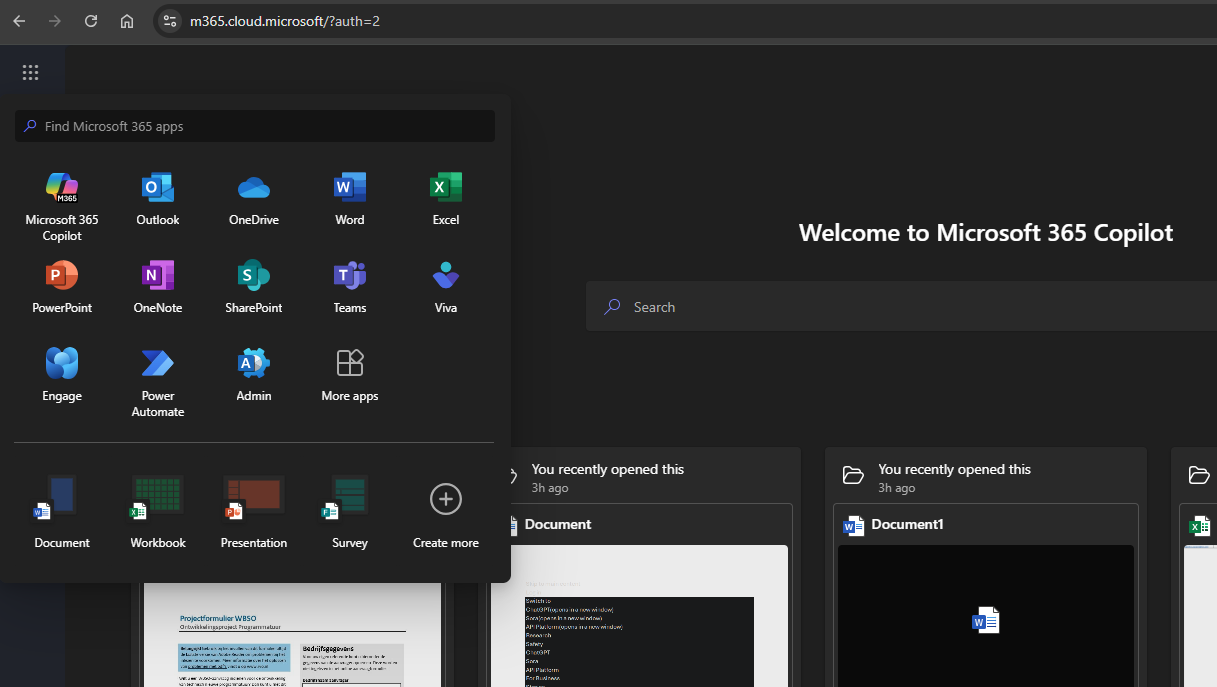Close the app launcher waffle menu
The height and width of the screenshot is (687, 1217).
click(x=30, y=72)
